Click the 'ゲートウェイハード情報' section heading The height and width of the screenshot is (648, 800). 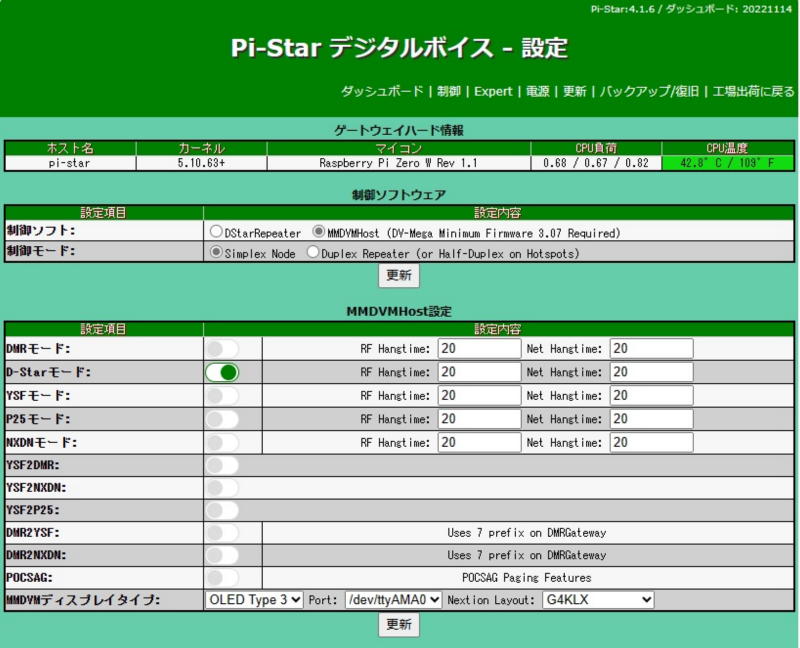pyautogui.click(x=399, y=131)
